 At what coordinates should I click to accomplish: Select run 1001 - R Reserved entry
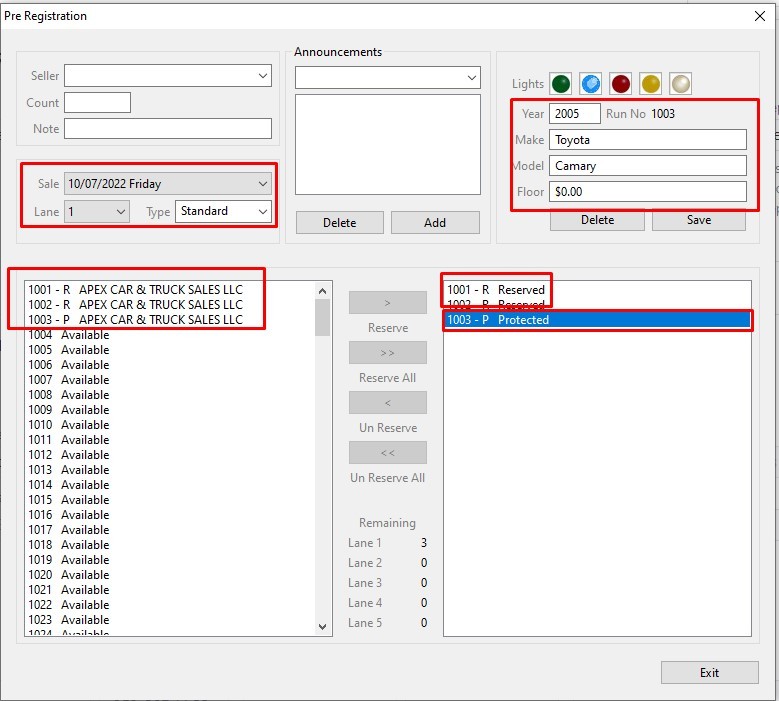[x=496, y=290]
